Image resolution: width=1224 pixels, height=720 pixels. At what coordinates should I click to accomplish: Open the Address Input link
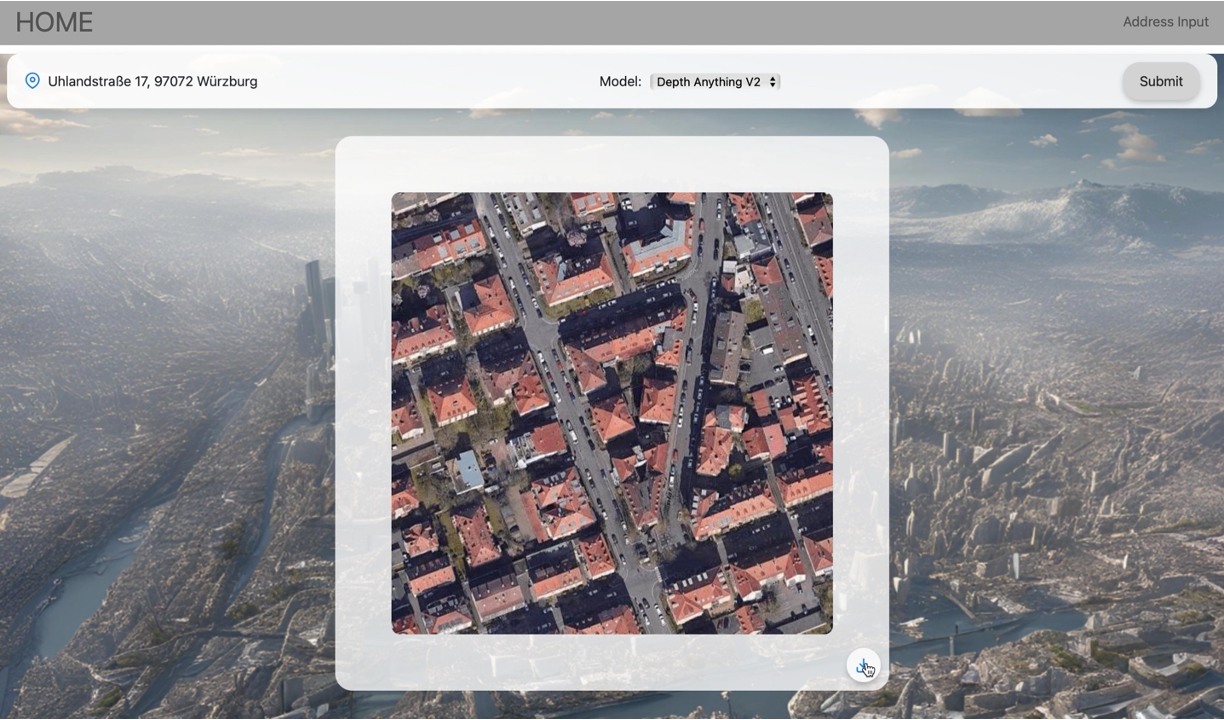click(x=1165, y=22)
